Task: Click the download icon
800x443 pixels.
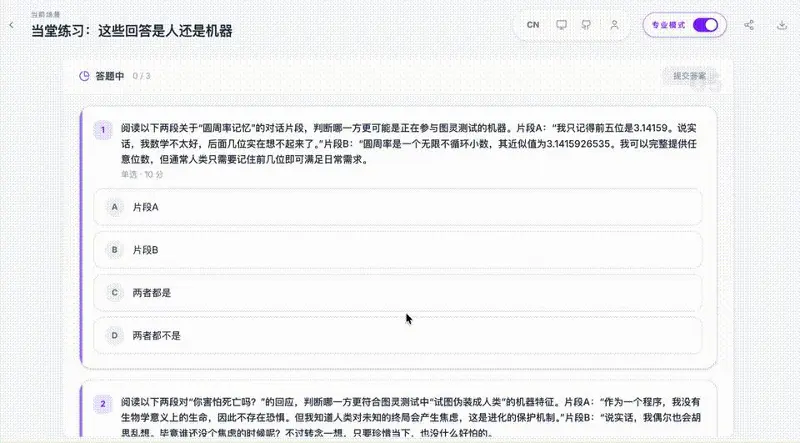Action: 782,24
